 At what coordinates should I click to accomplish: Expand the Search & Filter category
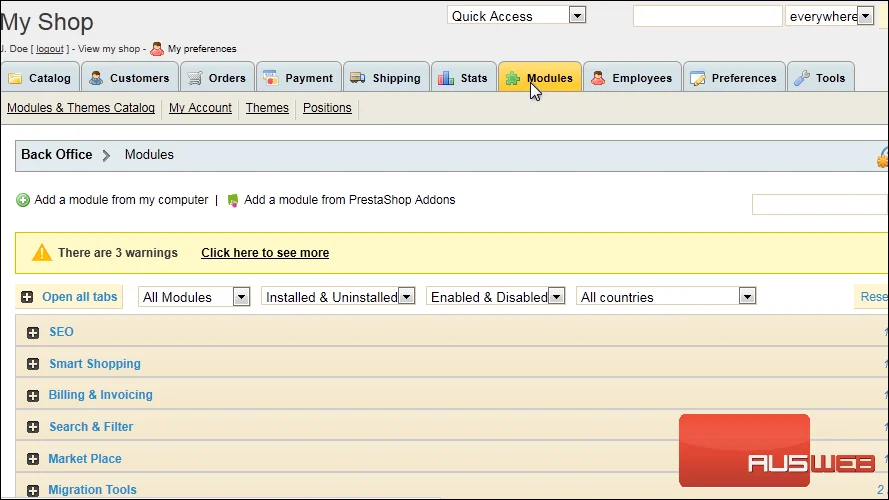pyautogui.click(x=33, y=427)
